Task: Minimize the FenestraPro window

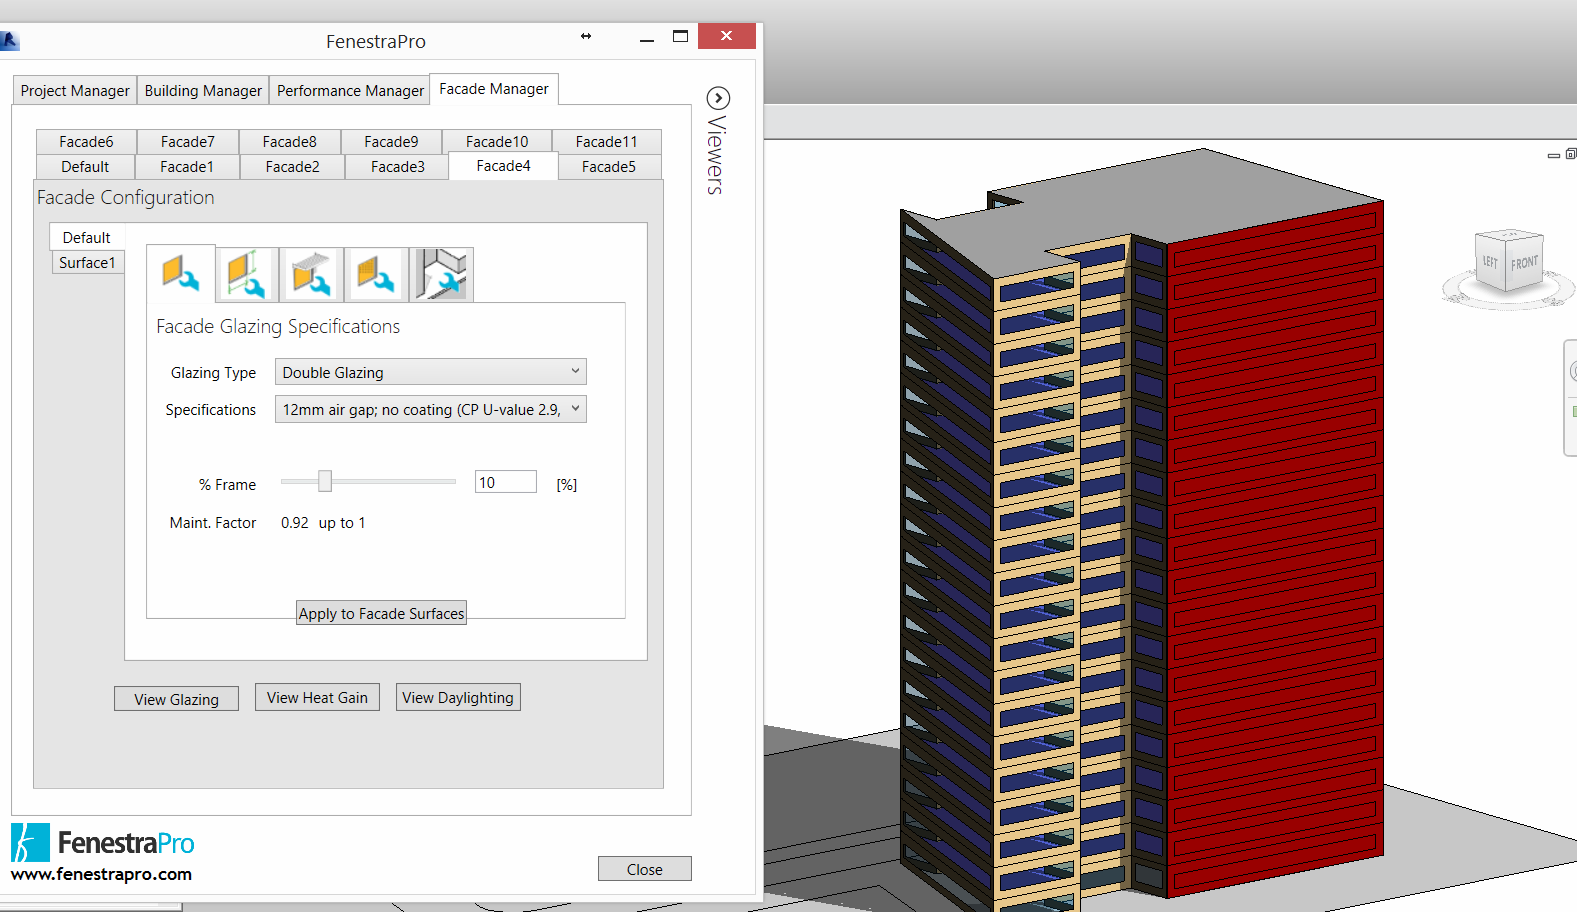Action: (x=647, y=38)
